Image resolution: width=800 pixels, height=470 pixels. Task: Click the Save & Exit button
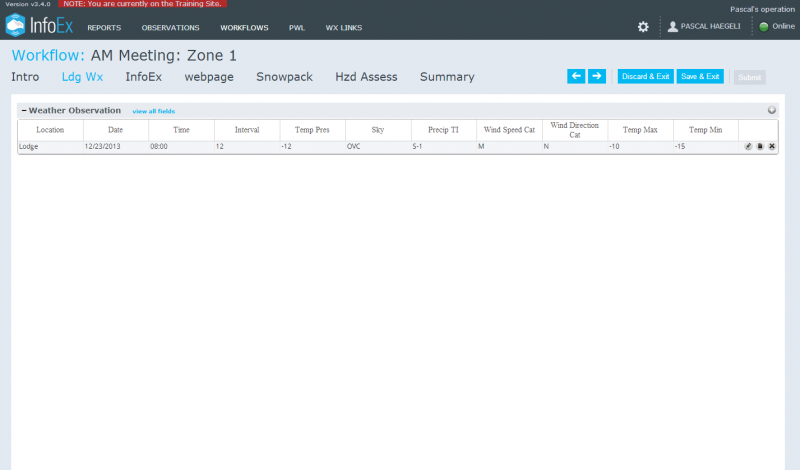[700, 76]
